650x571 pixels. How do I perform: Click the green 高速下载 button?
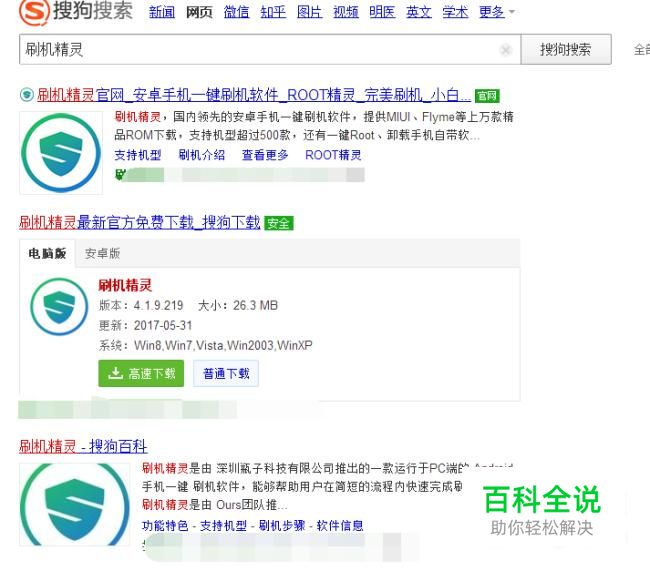pyautogui.click(x=141, y=374)
